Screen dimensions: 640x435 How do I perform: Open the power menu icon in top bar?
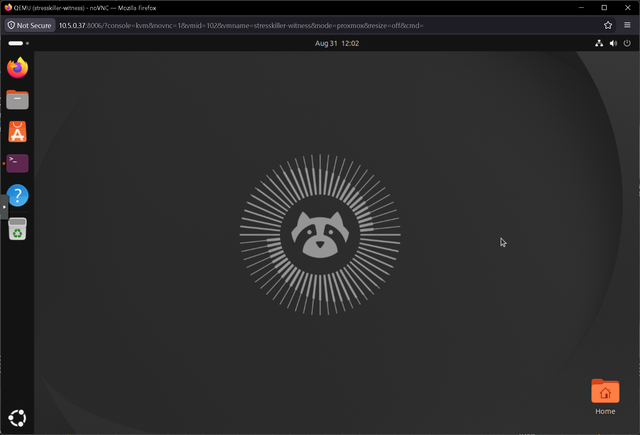pyautogui.click(x=627, y=43)
